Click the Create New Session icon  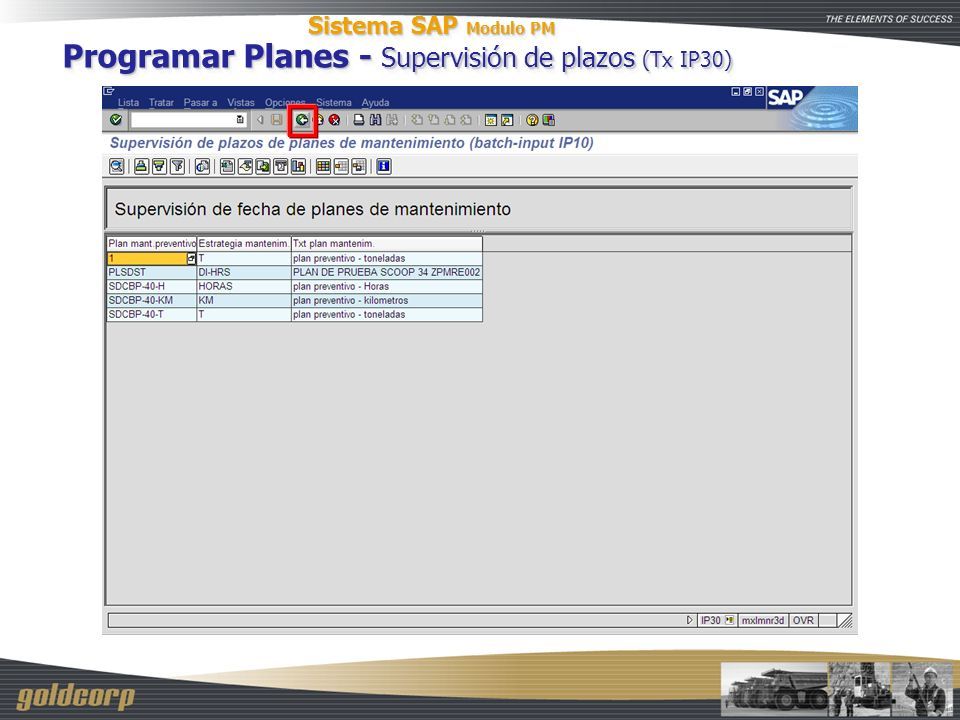point(491,120)
